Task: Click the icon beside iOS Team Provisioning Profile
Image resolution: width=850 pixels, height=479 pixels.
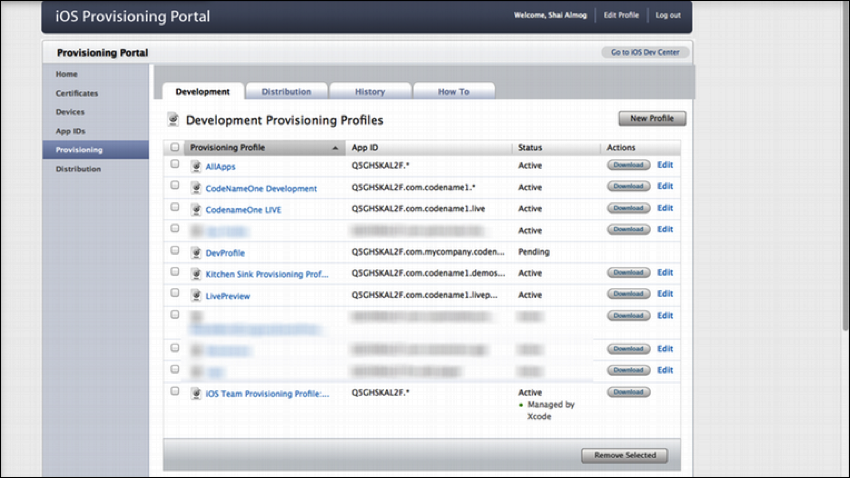Action: click(x=196, y=393)
